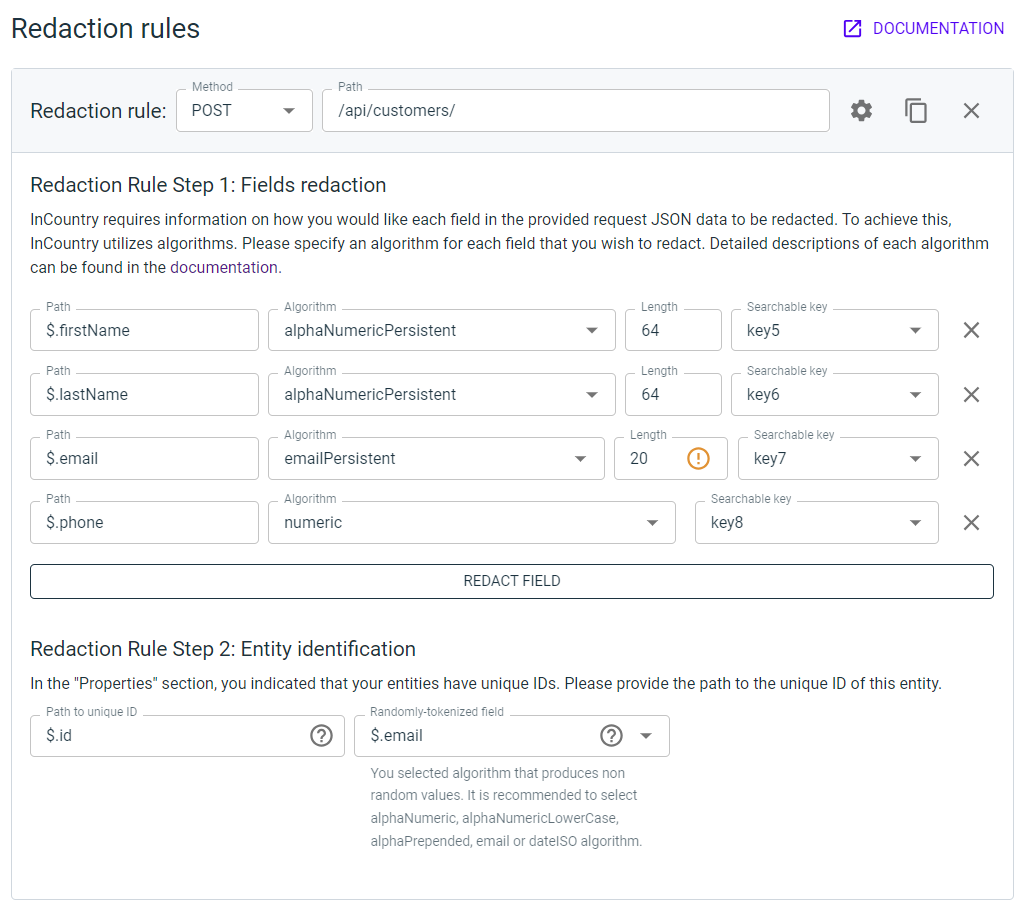
Task: Open the redaction rule settings gear
Action: coord(861,111)
